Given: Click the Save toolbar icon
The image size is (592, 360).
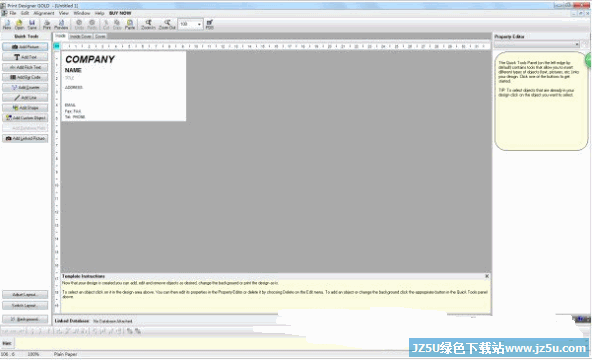Looking at the screenshot, I should (32, 25).
